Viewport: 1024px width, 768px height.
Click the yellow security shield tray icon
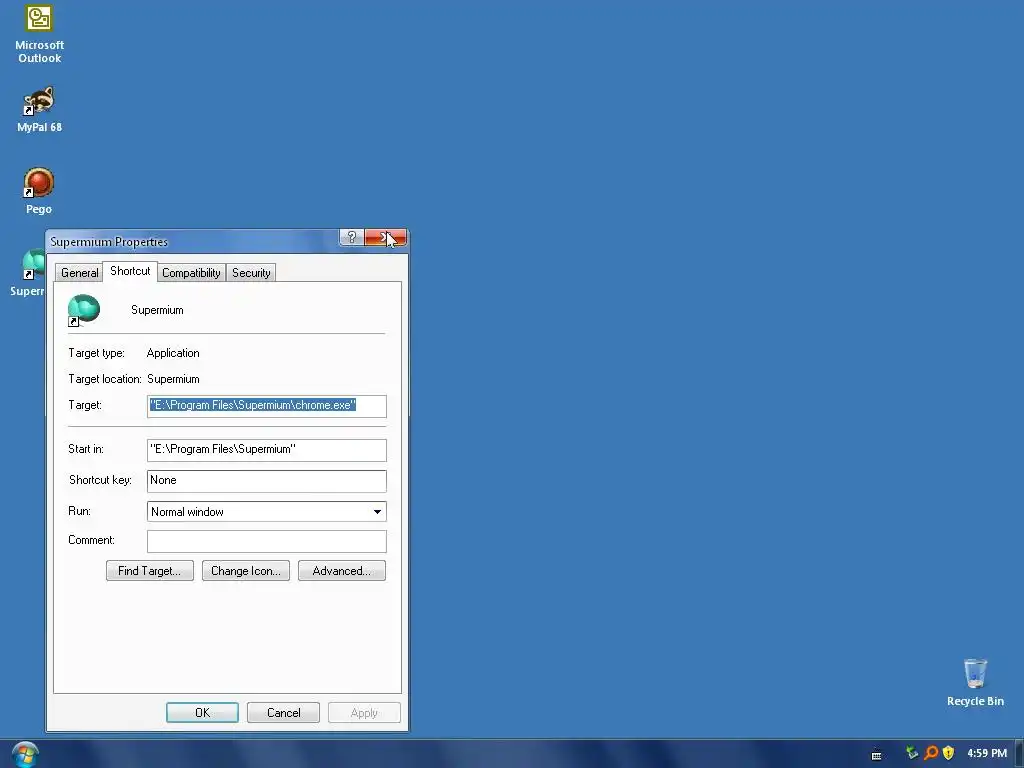pyautogui.click(x=948, y=753)
